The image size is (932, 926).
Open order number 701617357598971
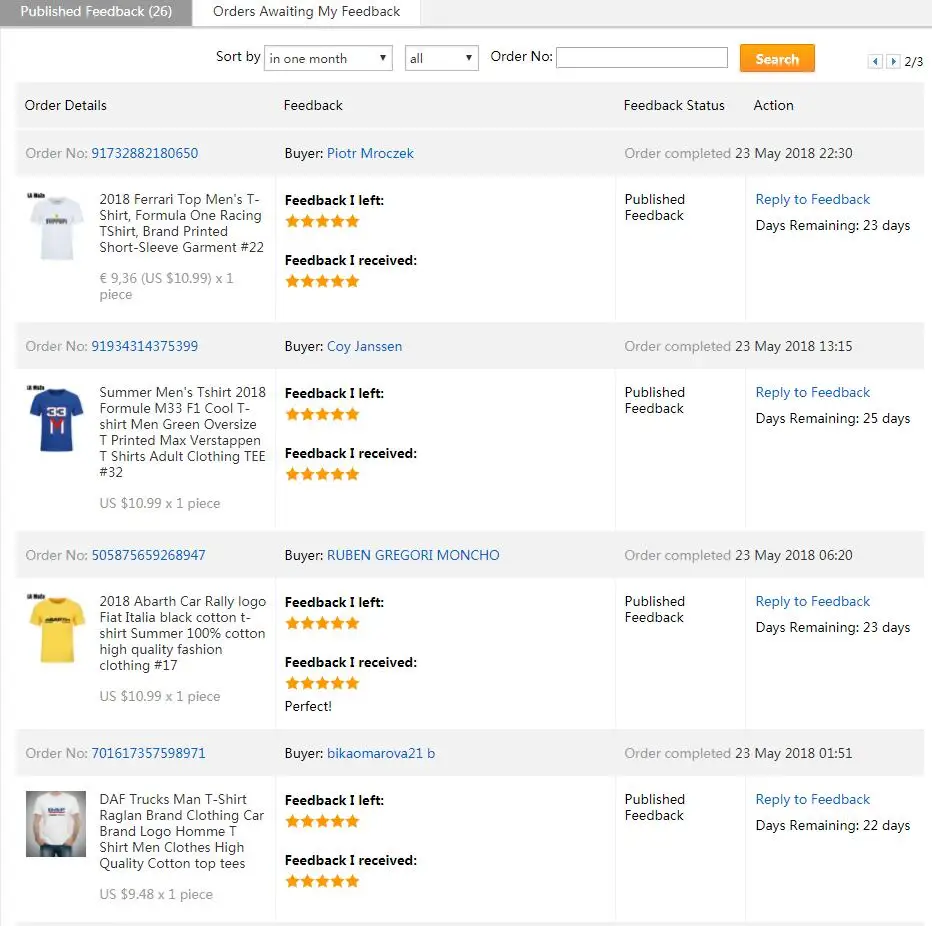(148, 754)
